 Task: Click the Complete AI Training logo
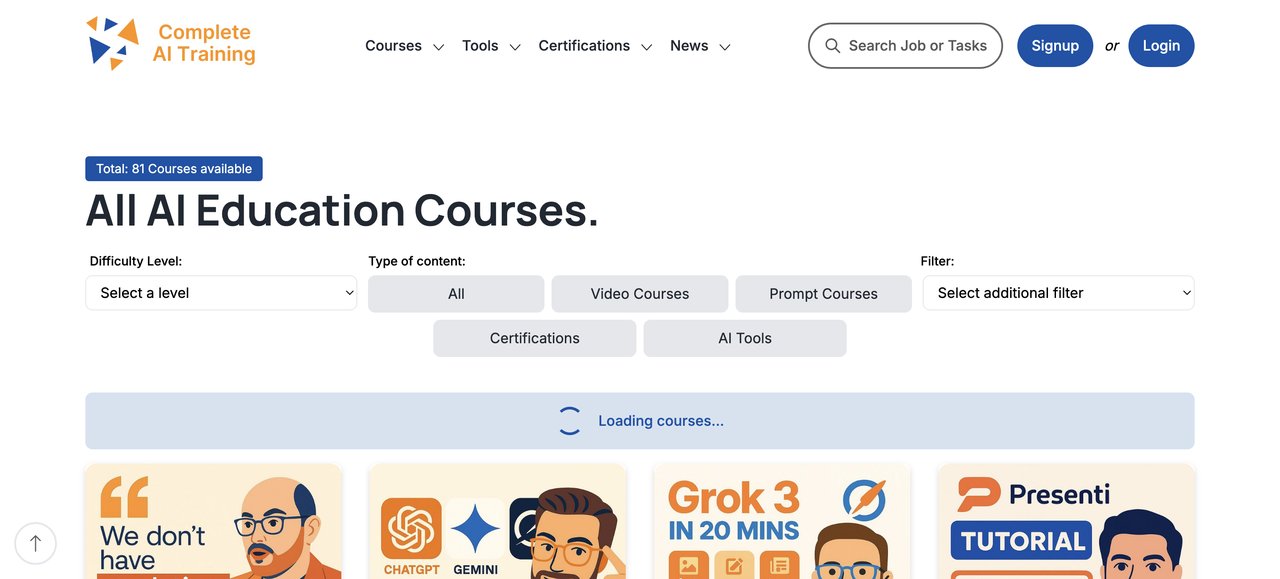click(x=171, y=44)
